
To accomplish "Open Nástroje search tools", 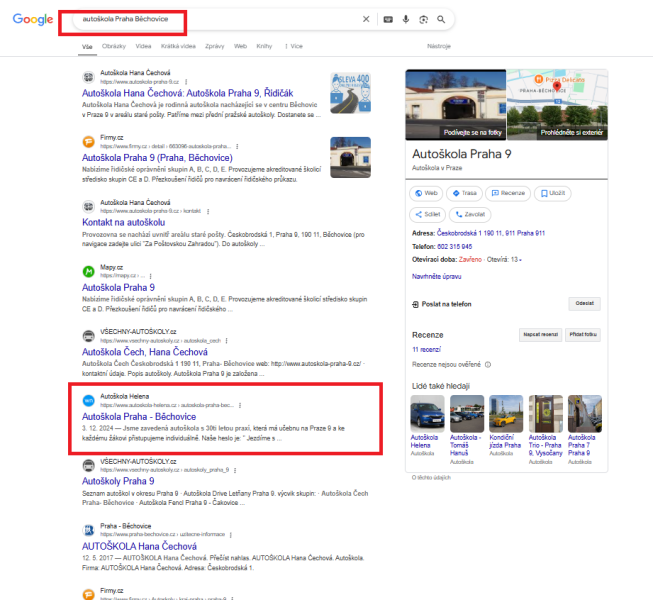I will pyautogui.click(x=439, y=46).
